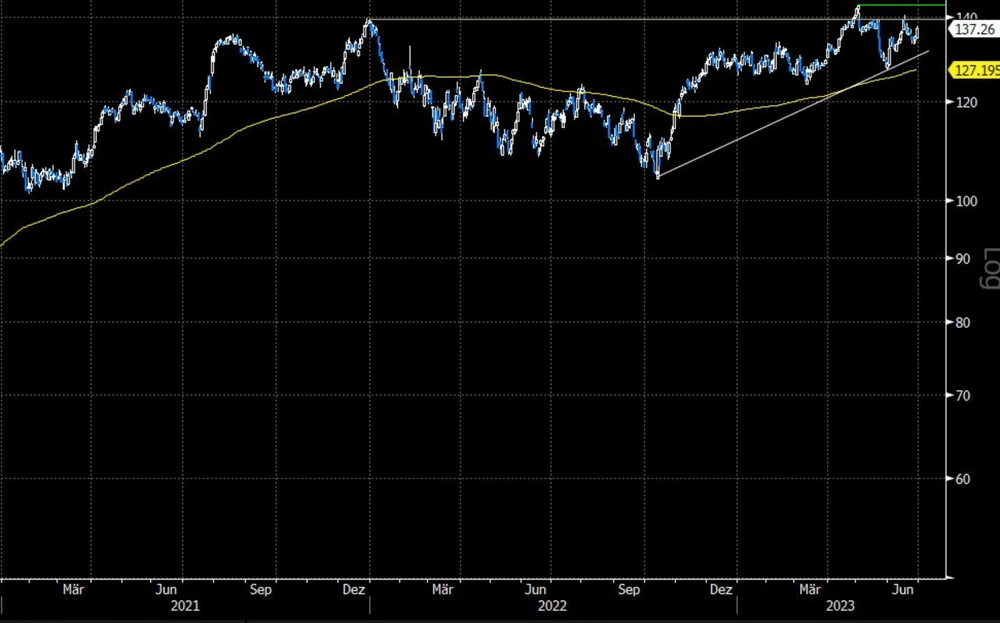
Task: Click the 137.26 current price label
Action: [974, 31]
